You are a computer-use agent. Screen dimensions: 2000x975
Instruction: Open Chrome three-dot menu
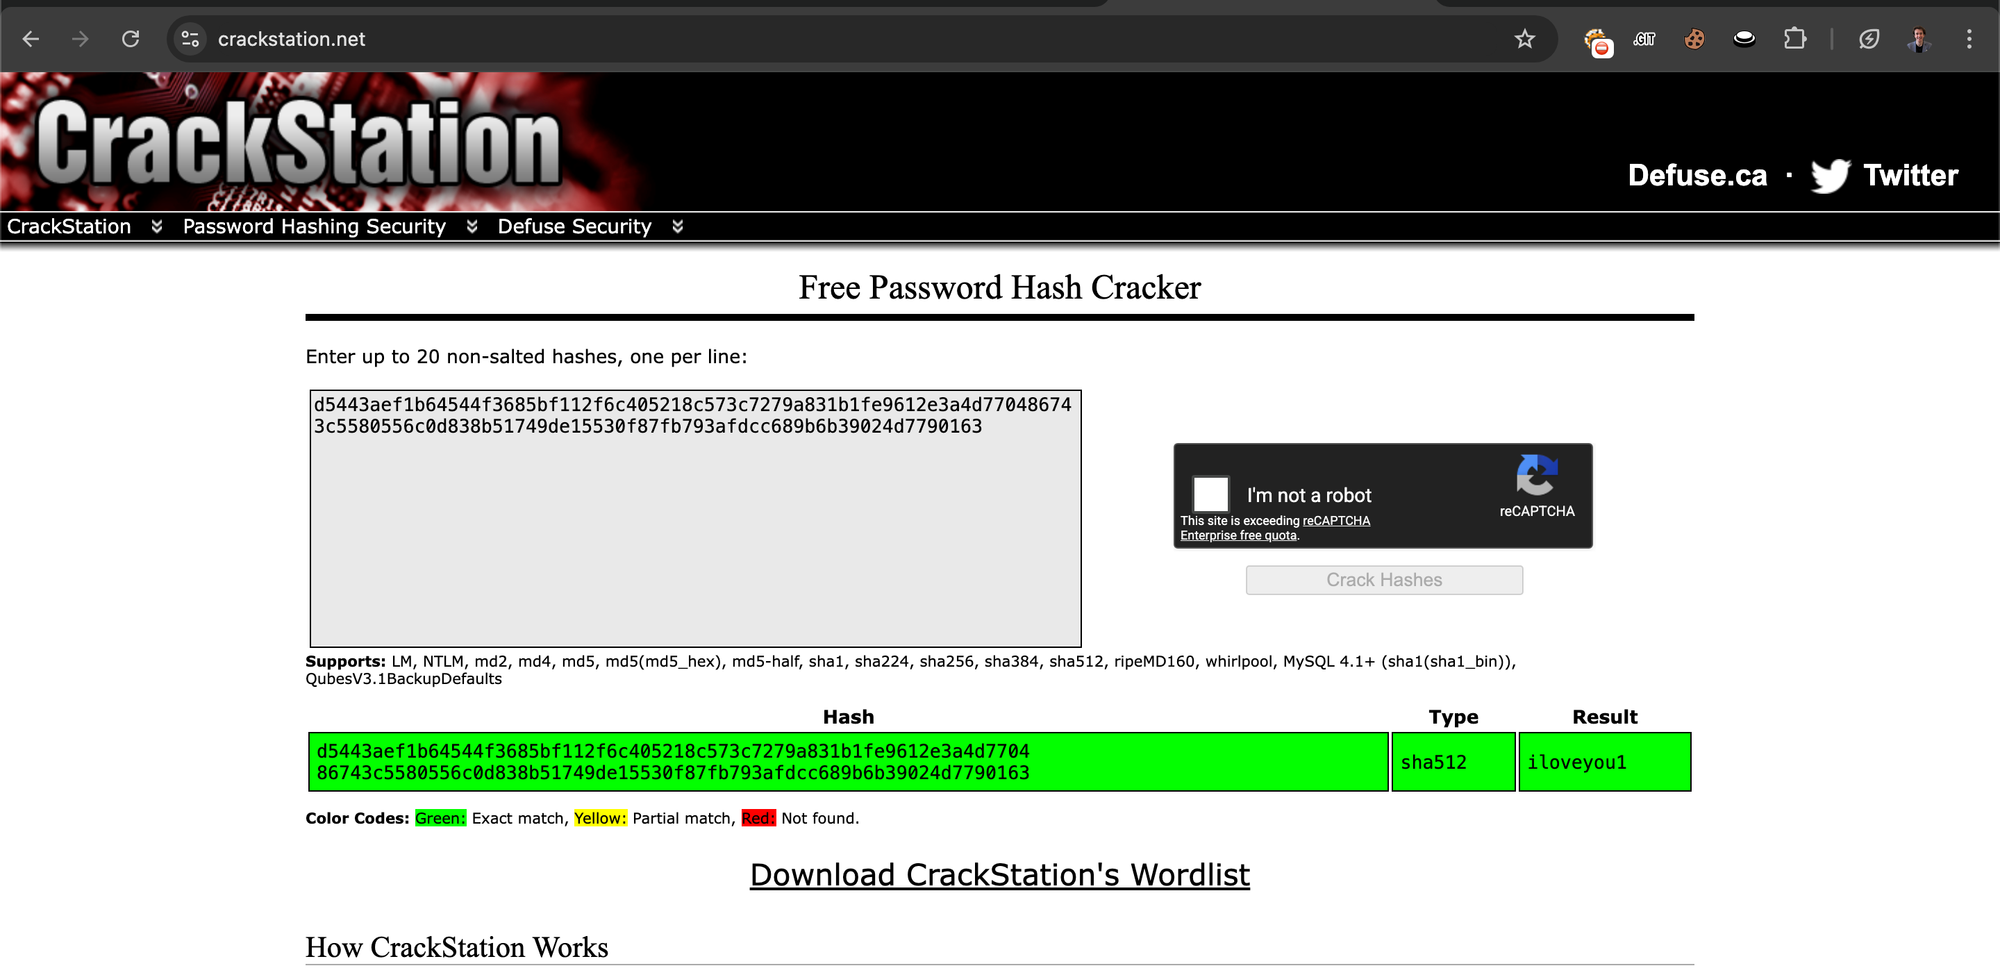pos(1969,39)
